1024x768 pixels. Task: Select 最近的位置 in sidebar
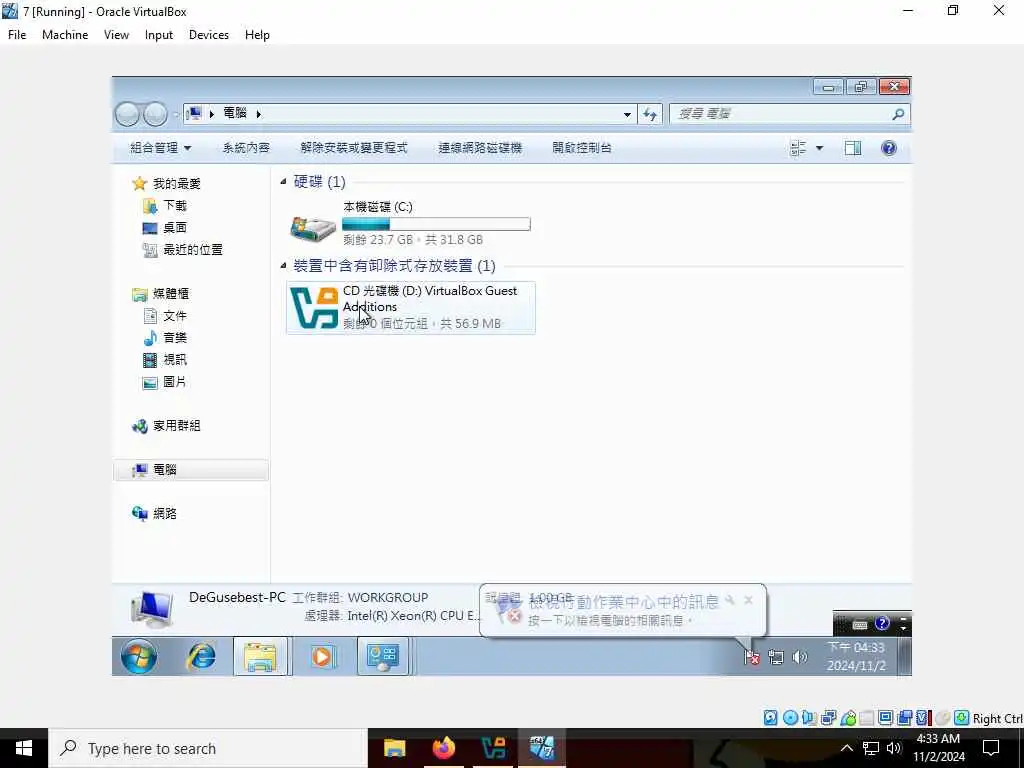pyautogui.click(x=183, y=250)
